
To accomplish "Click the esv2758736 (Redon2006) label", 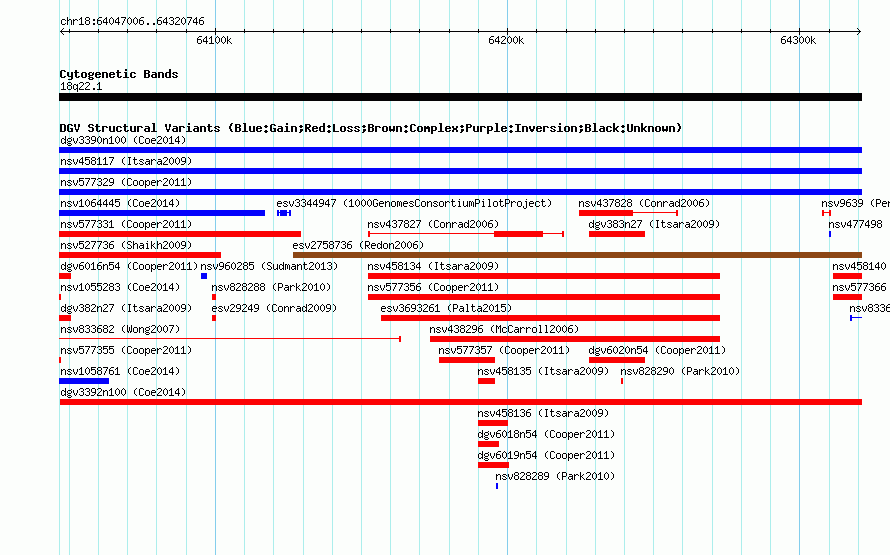I will [x=358, y=245].
